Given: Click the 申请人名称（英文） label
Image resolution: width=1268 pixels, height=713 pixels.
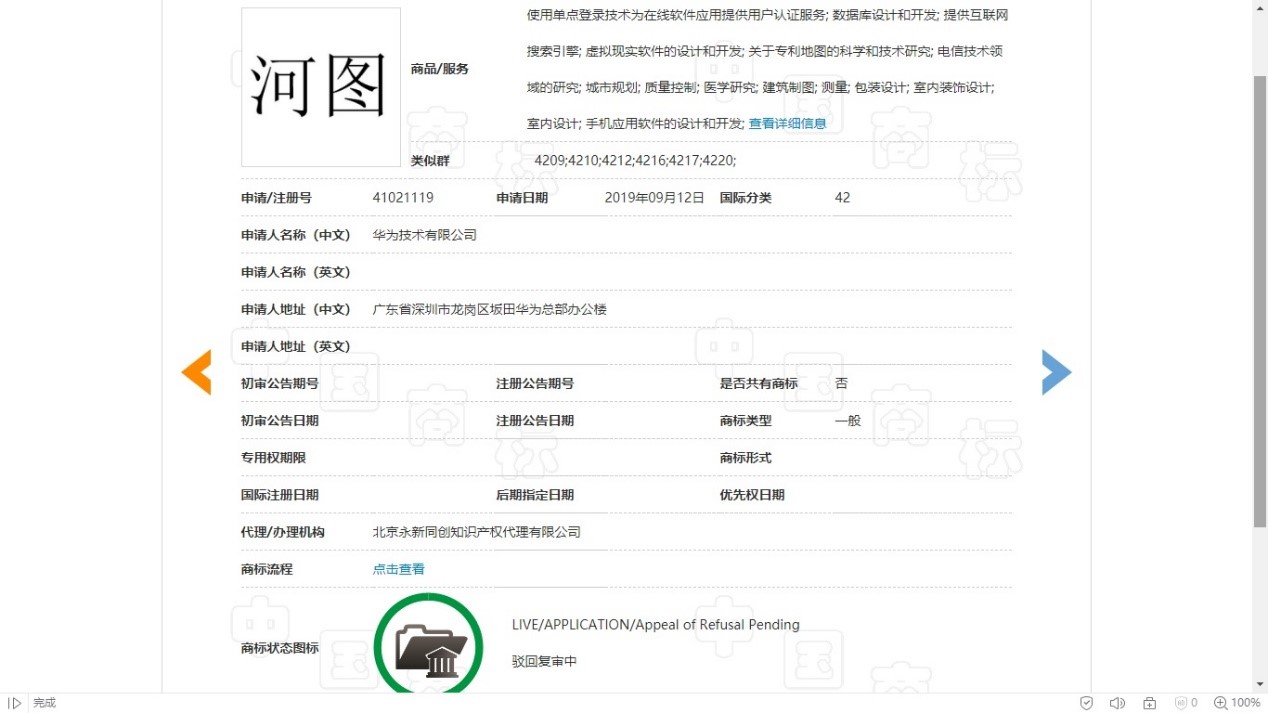Looking at the screenshot, I should pos(296,272).
